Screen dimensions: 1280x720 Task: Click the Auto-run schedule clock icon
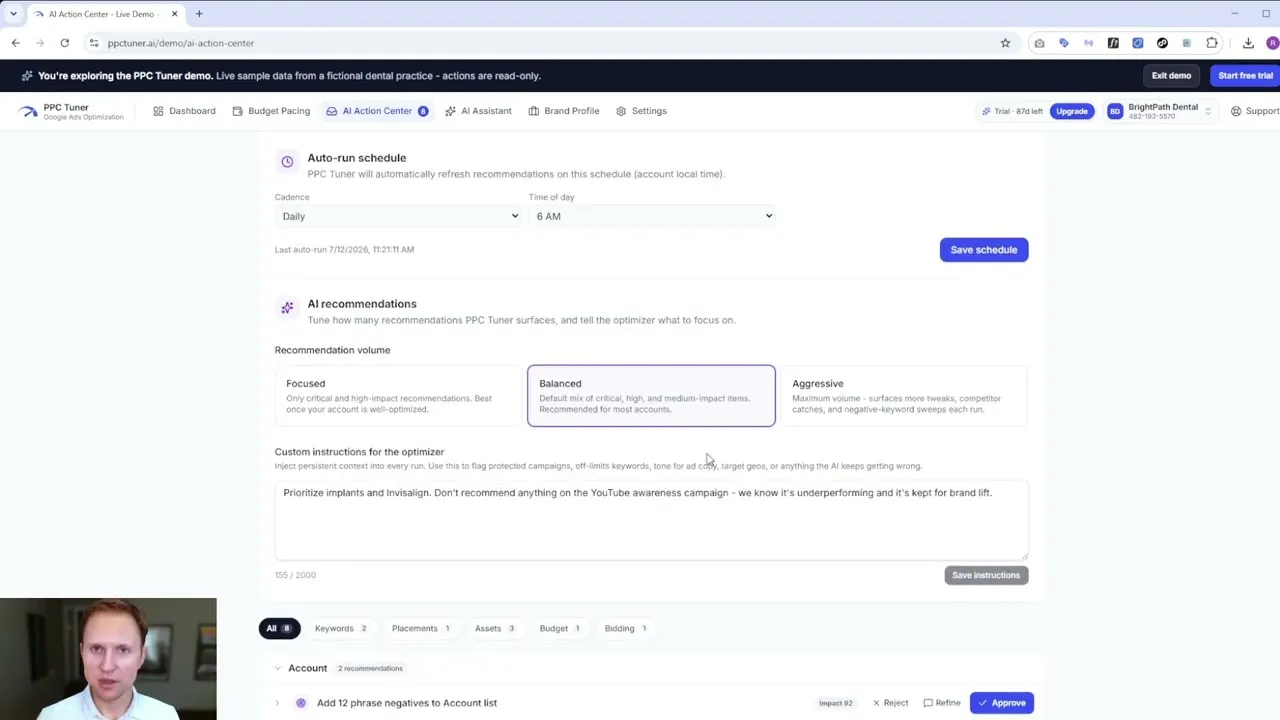[287, 162]
